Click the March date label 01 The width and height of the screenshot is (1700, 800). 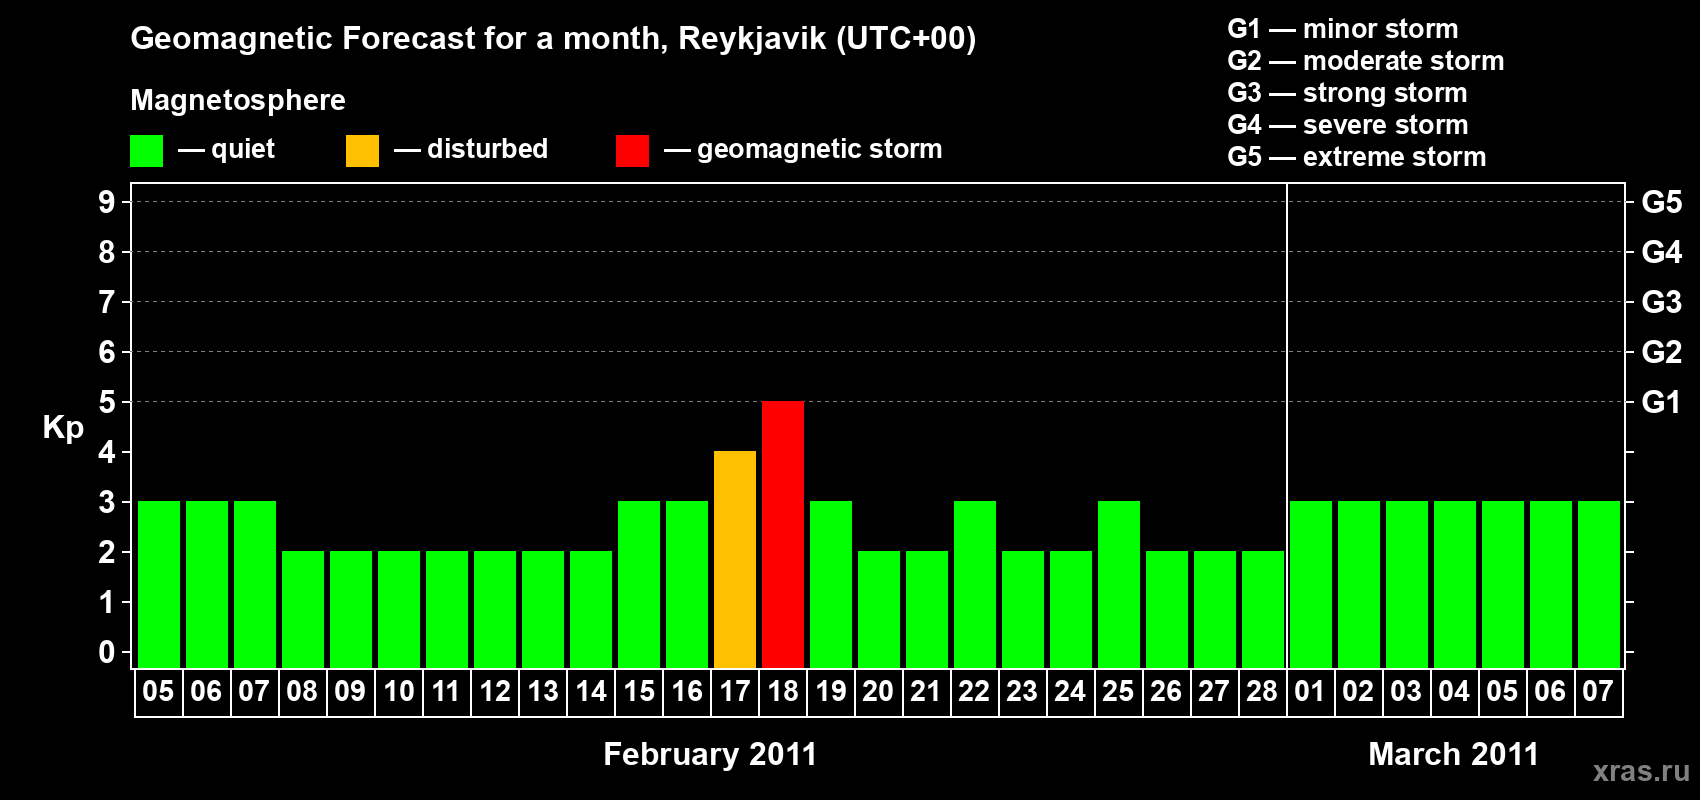(1310, 692)
